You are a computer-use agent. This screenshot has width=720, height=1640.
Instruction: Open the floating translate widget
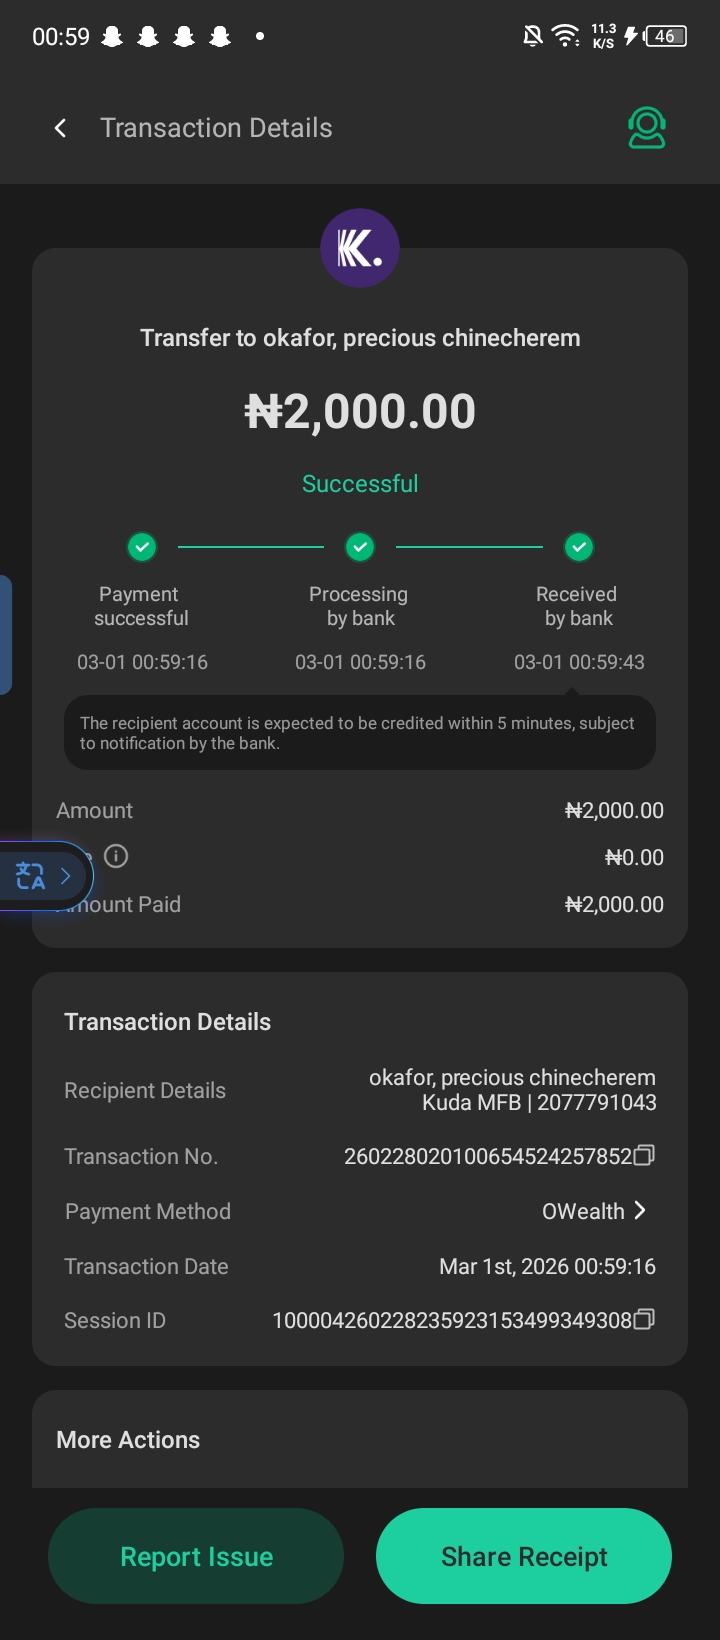(x=31, y=876)
